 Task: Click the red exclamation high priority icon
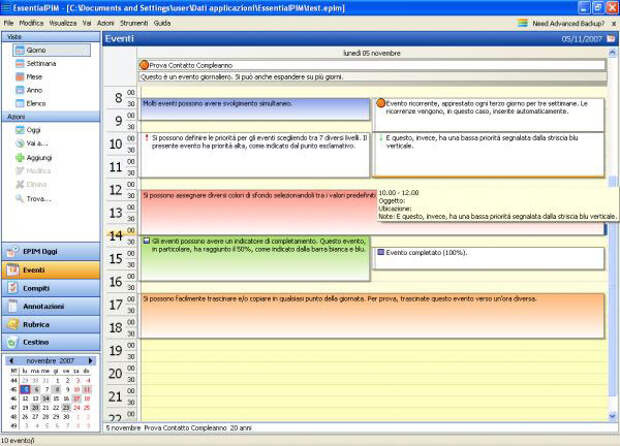147,138
